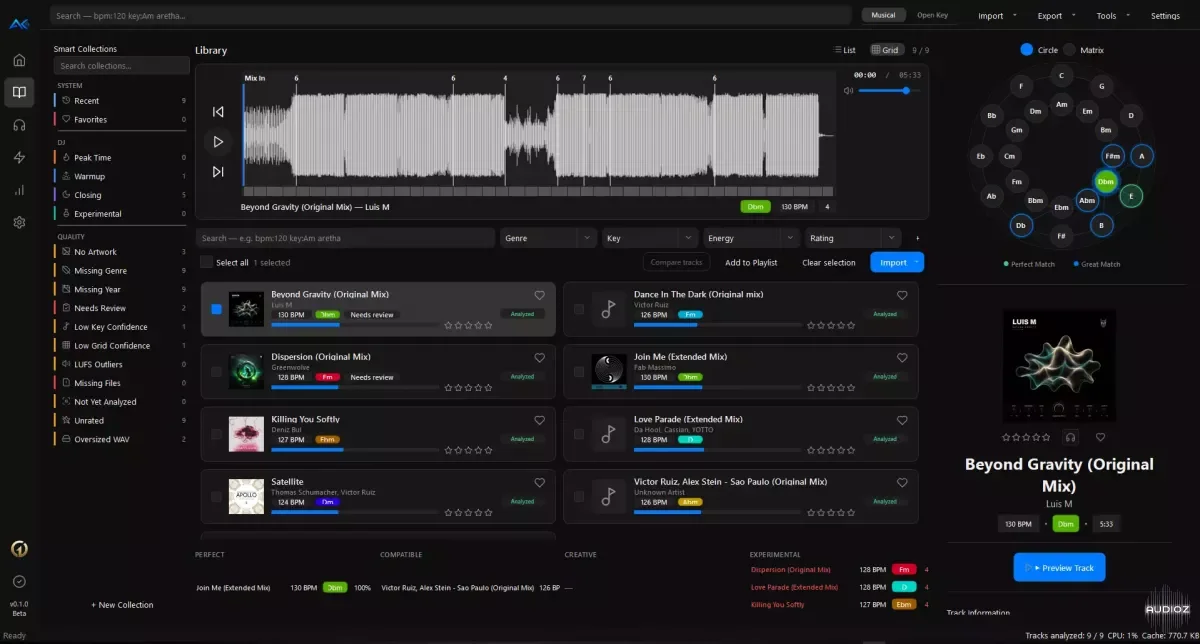Check the Join Me (Extended Mix) checkbox

(x=579, y=371)
